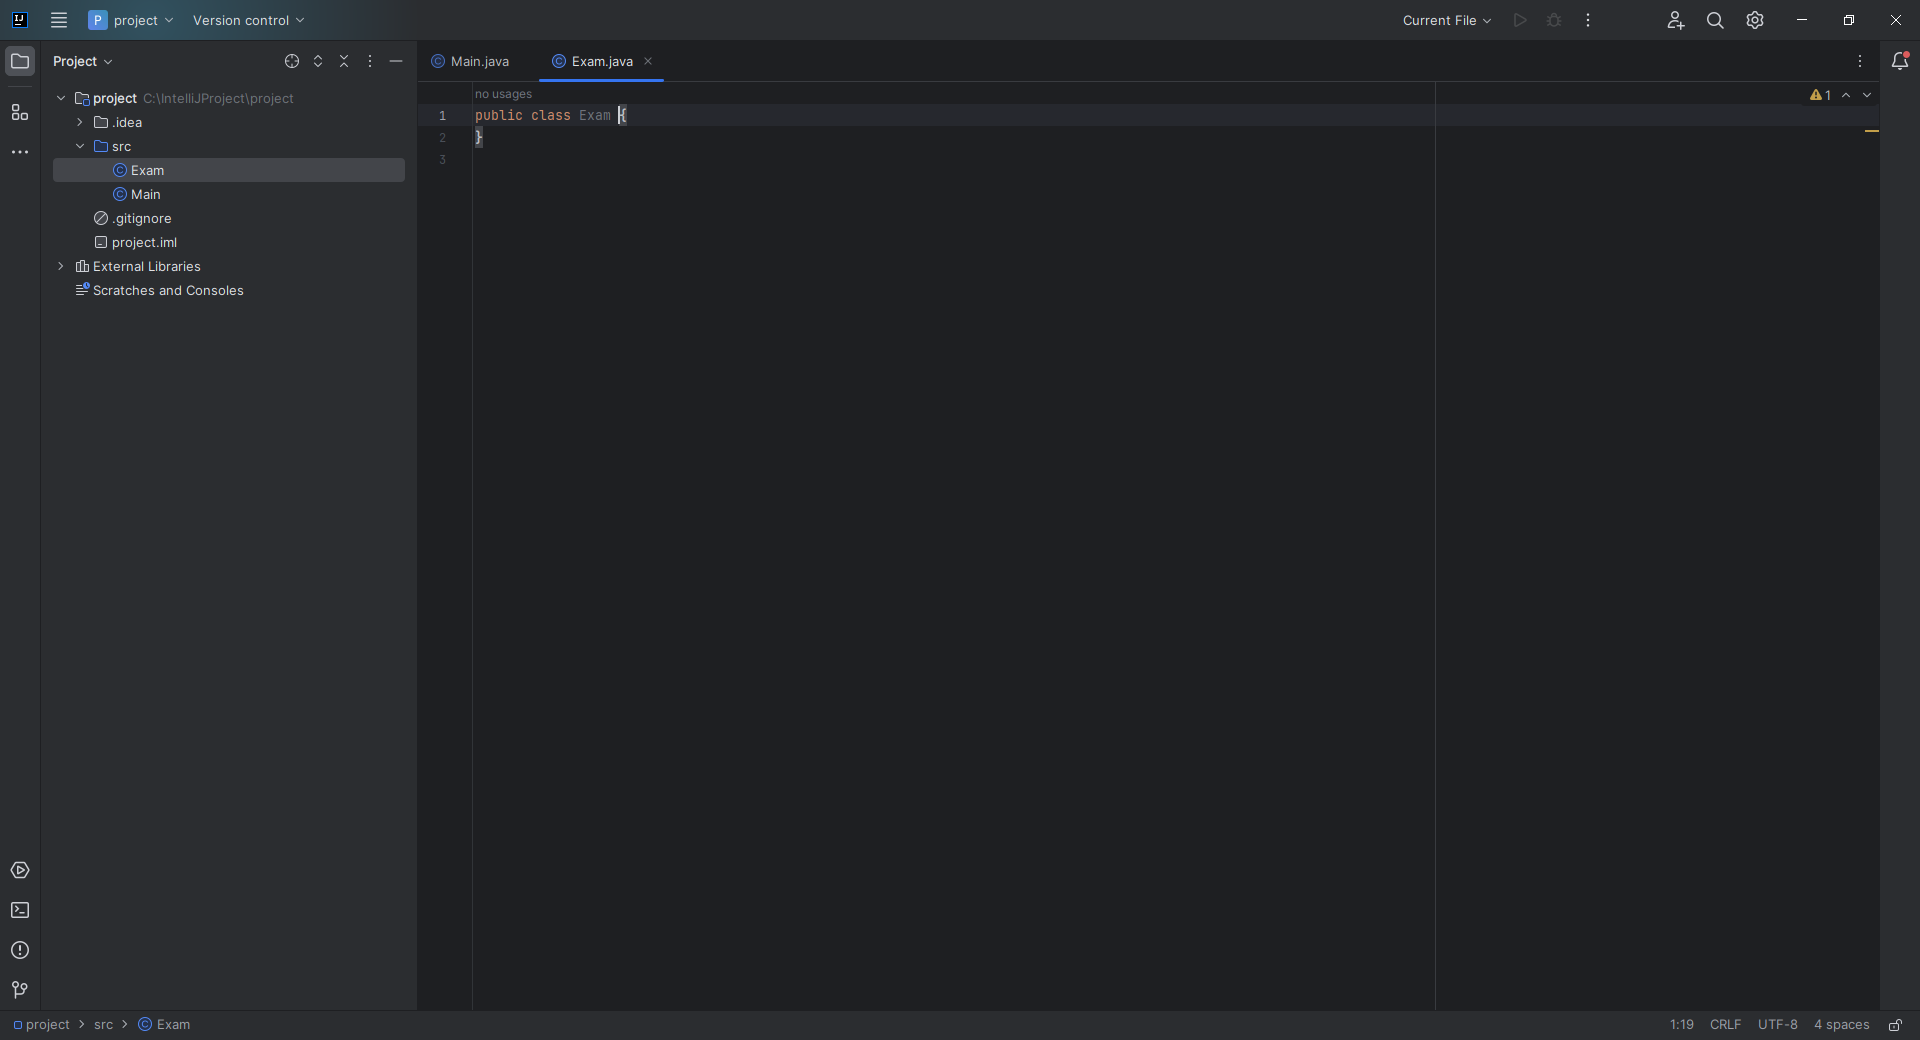This screenshot has width=1920, height=1040.
Task: Open the Project view mode dropdown
Action: [83, 62]
